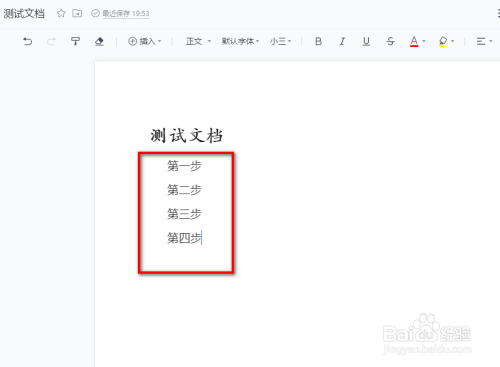500x367 pixels.
Task: Open the 默认字体 font dropdown
Action: pos(240,41)
